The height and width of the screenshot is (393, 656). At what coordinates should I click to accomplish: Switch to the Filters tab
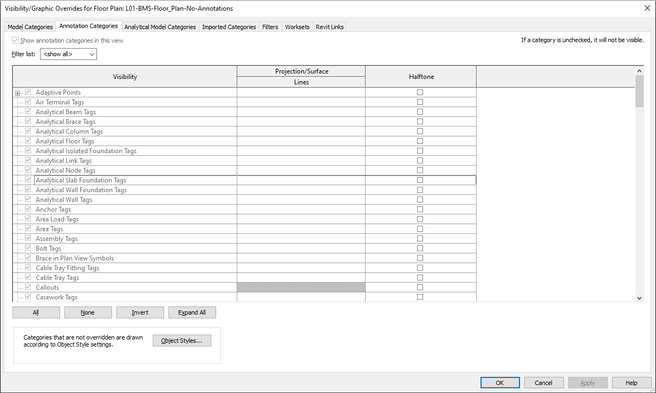point(270,27)
